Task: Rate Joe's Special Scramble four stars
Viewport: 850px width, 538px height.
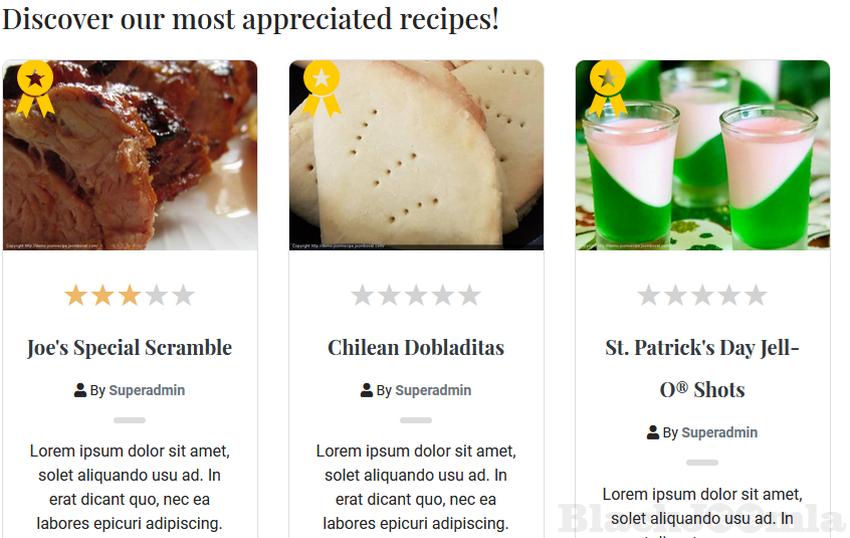Action: [x=156, y=296]
